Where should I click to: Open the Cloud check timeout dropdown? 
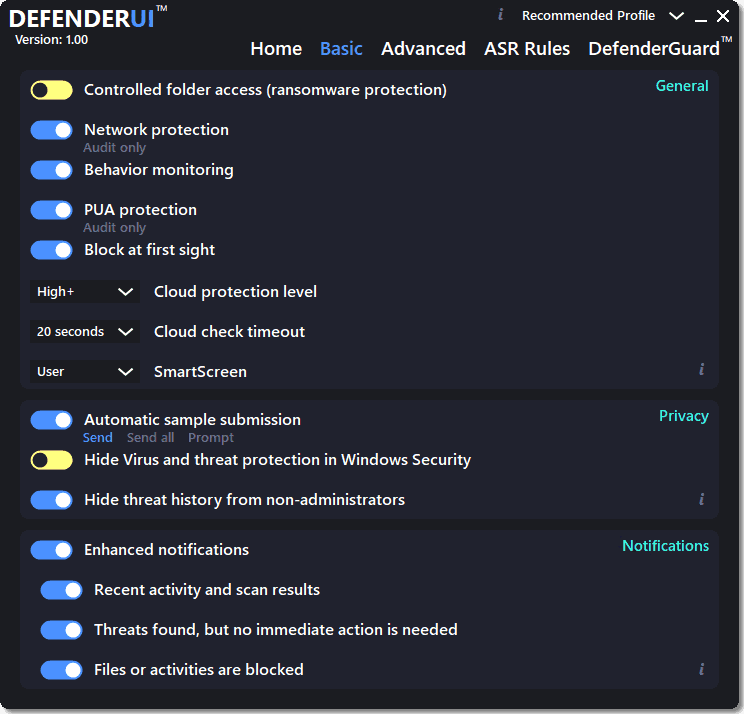[x=85, y=332]
